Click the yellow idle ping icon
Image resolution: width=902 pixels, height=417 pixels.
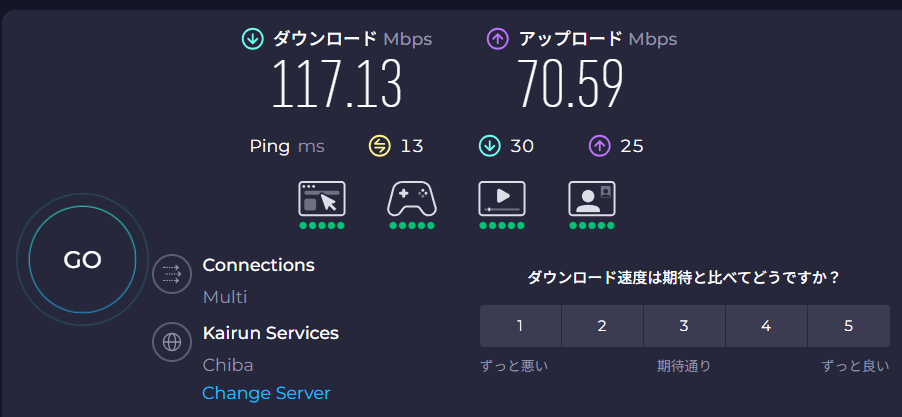(380, 146)
